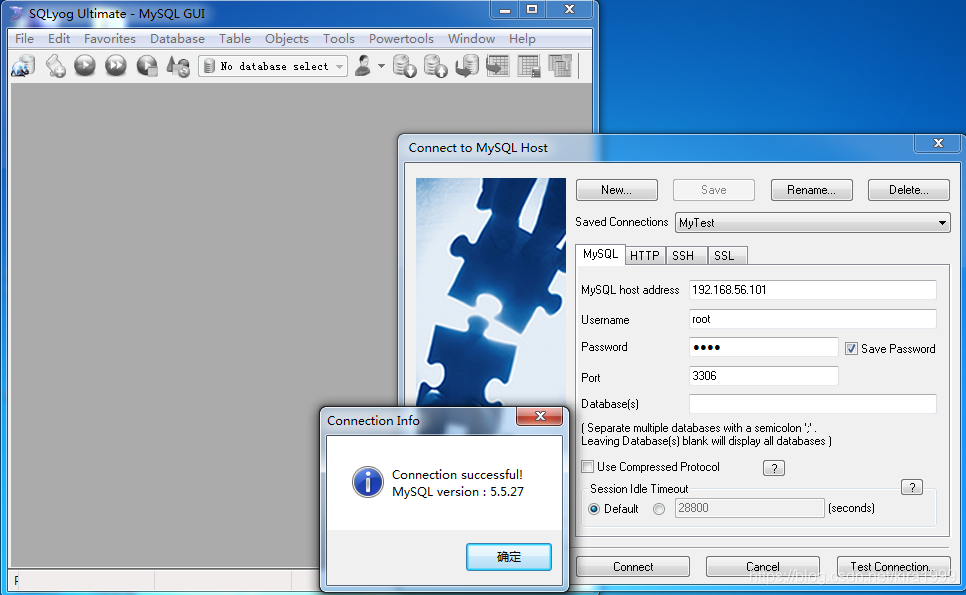966x595 pixels.
Task: Click the refresh object browser icon
Action: point(179,66)
